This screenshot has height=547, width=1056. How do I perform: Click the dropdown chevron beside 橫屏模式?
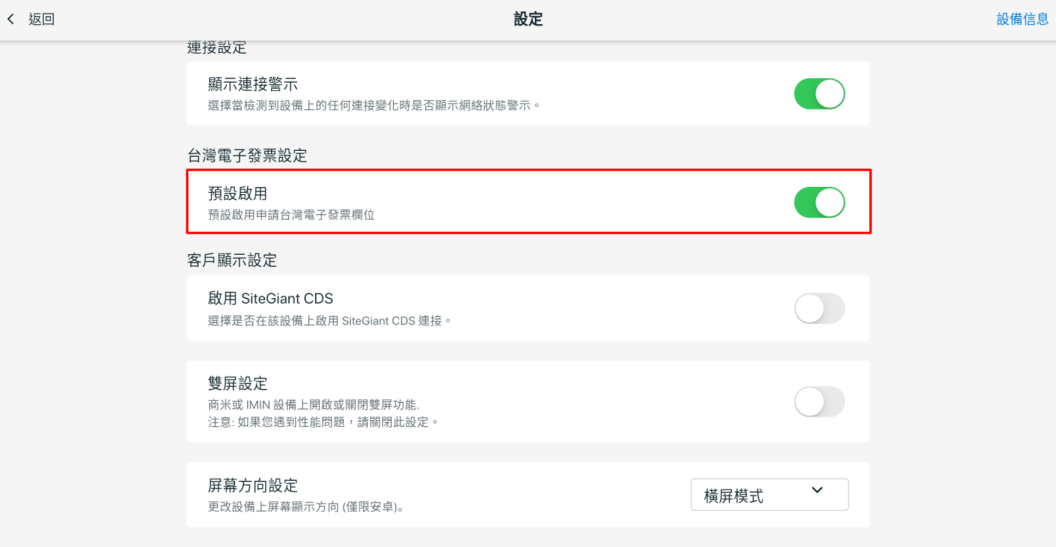(x=817, y=491)
